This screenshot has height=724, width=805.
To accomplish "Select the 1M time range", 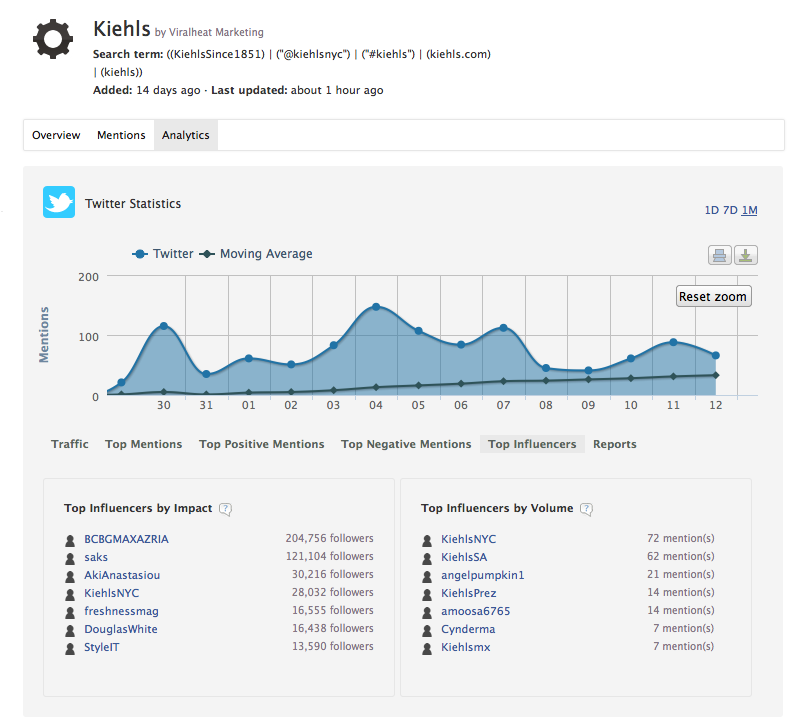I will pyautogui.click(x=749, y=210).
